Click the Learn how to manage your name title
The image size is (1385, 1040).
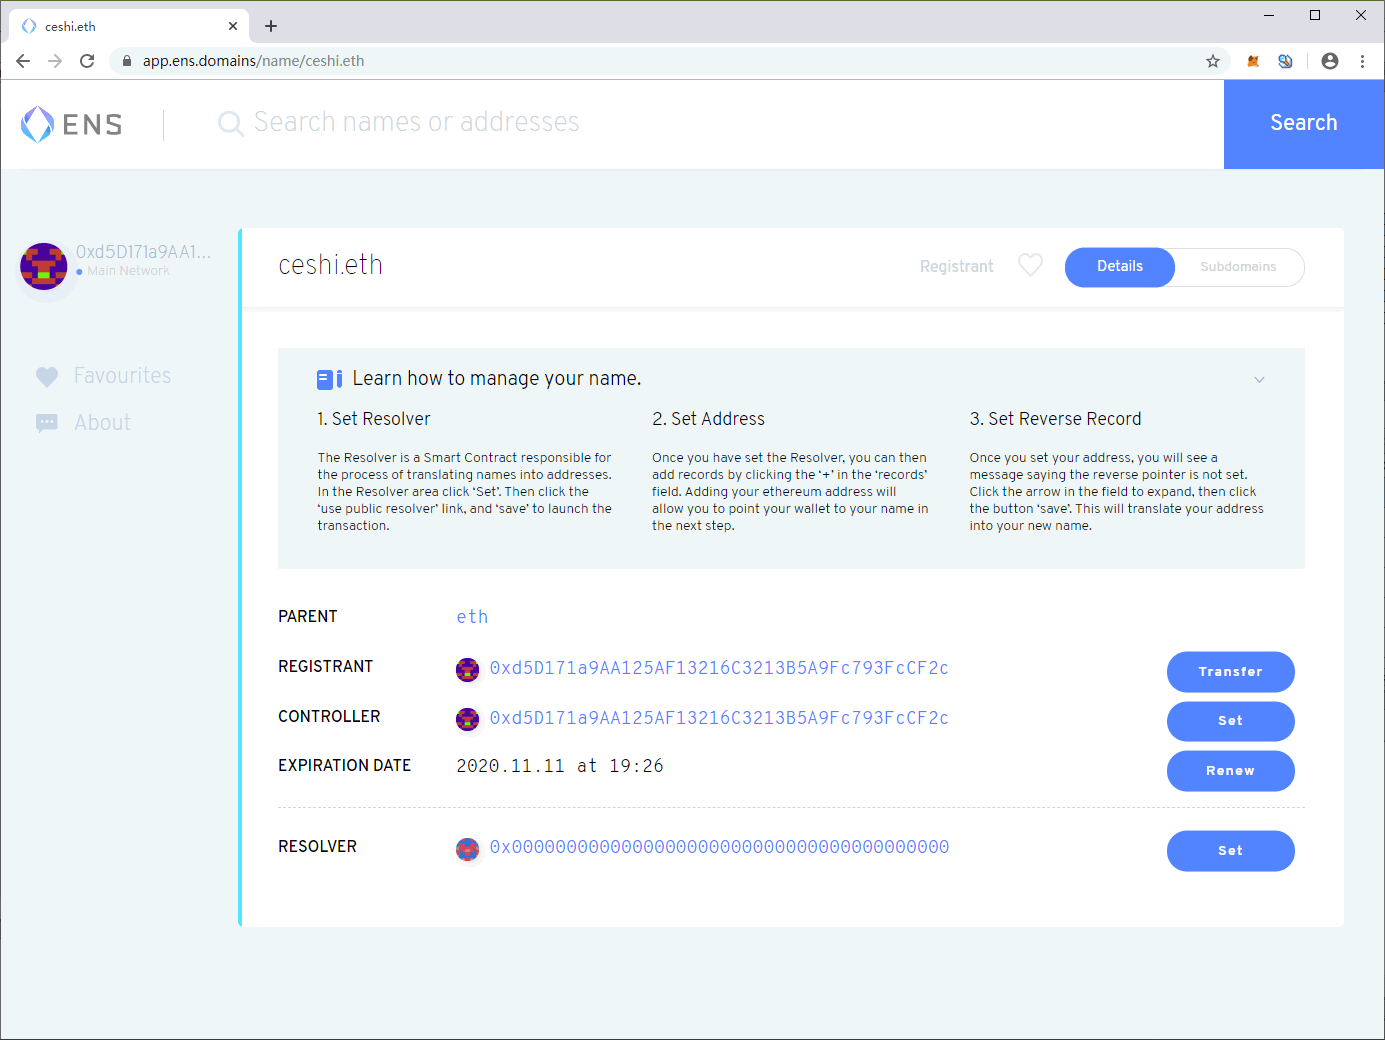click(x=497, y=379)
